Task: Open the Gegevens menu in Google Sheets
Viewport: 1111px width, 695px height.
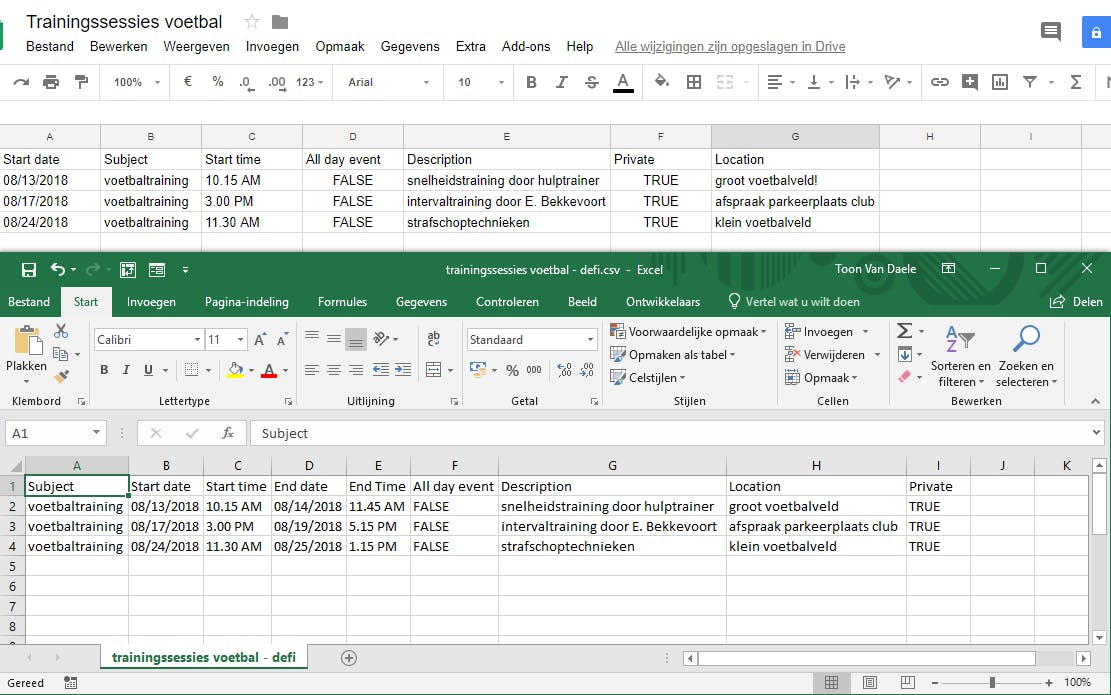Action: [410, 46]
